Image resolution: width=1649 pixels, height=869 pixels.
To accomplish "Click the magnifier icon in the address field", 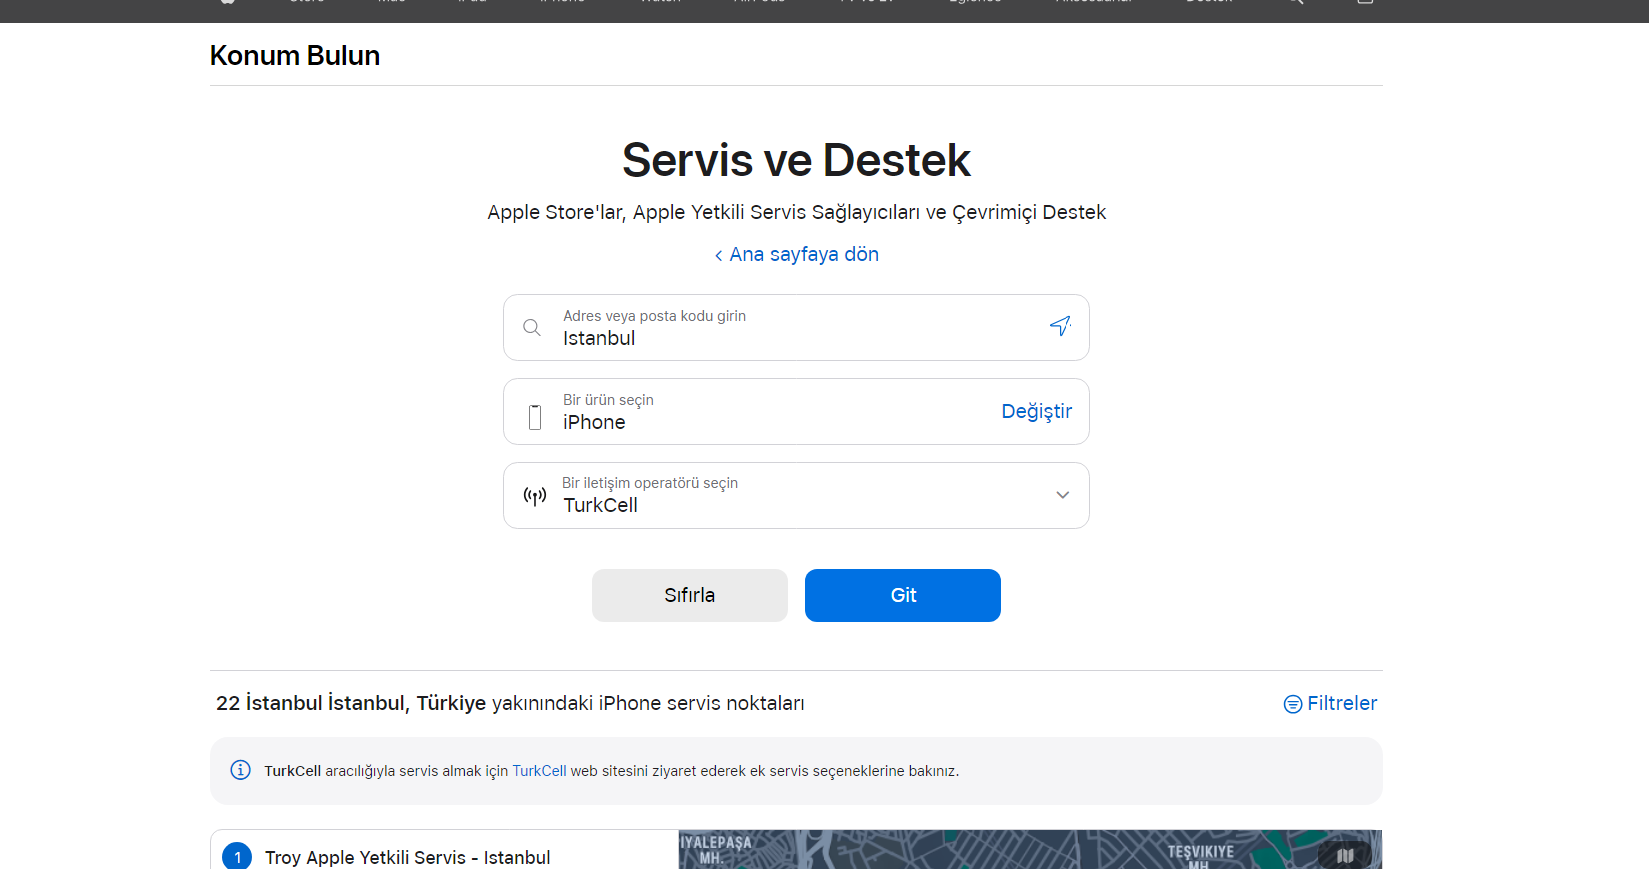I will 532,327.
